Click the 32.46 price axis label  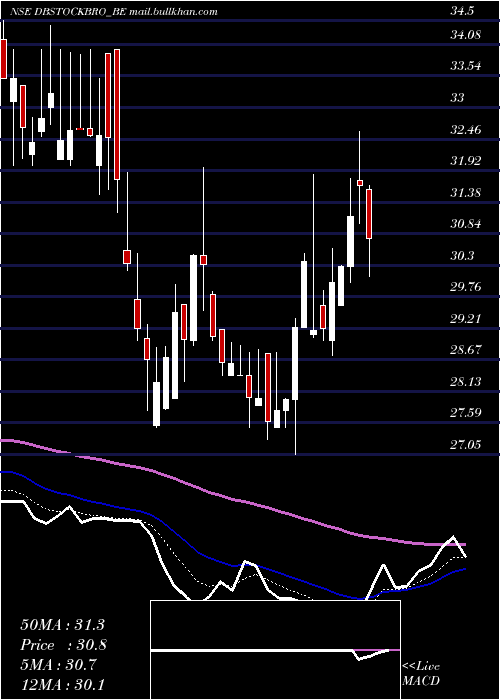pos(465,130)
